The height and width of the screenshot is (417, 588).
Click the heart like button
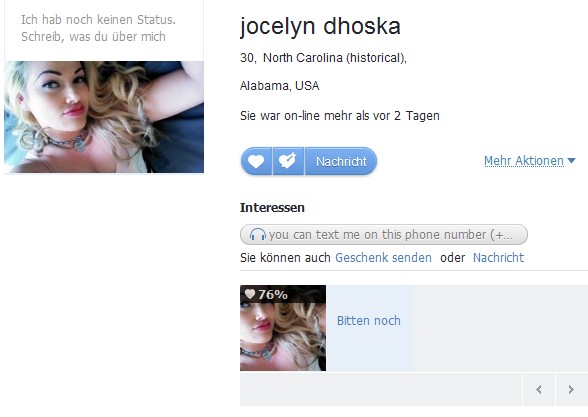pos(256,161)
